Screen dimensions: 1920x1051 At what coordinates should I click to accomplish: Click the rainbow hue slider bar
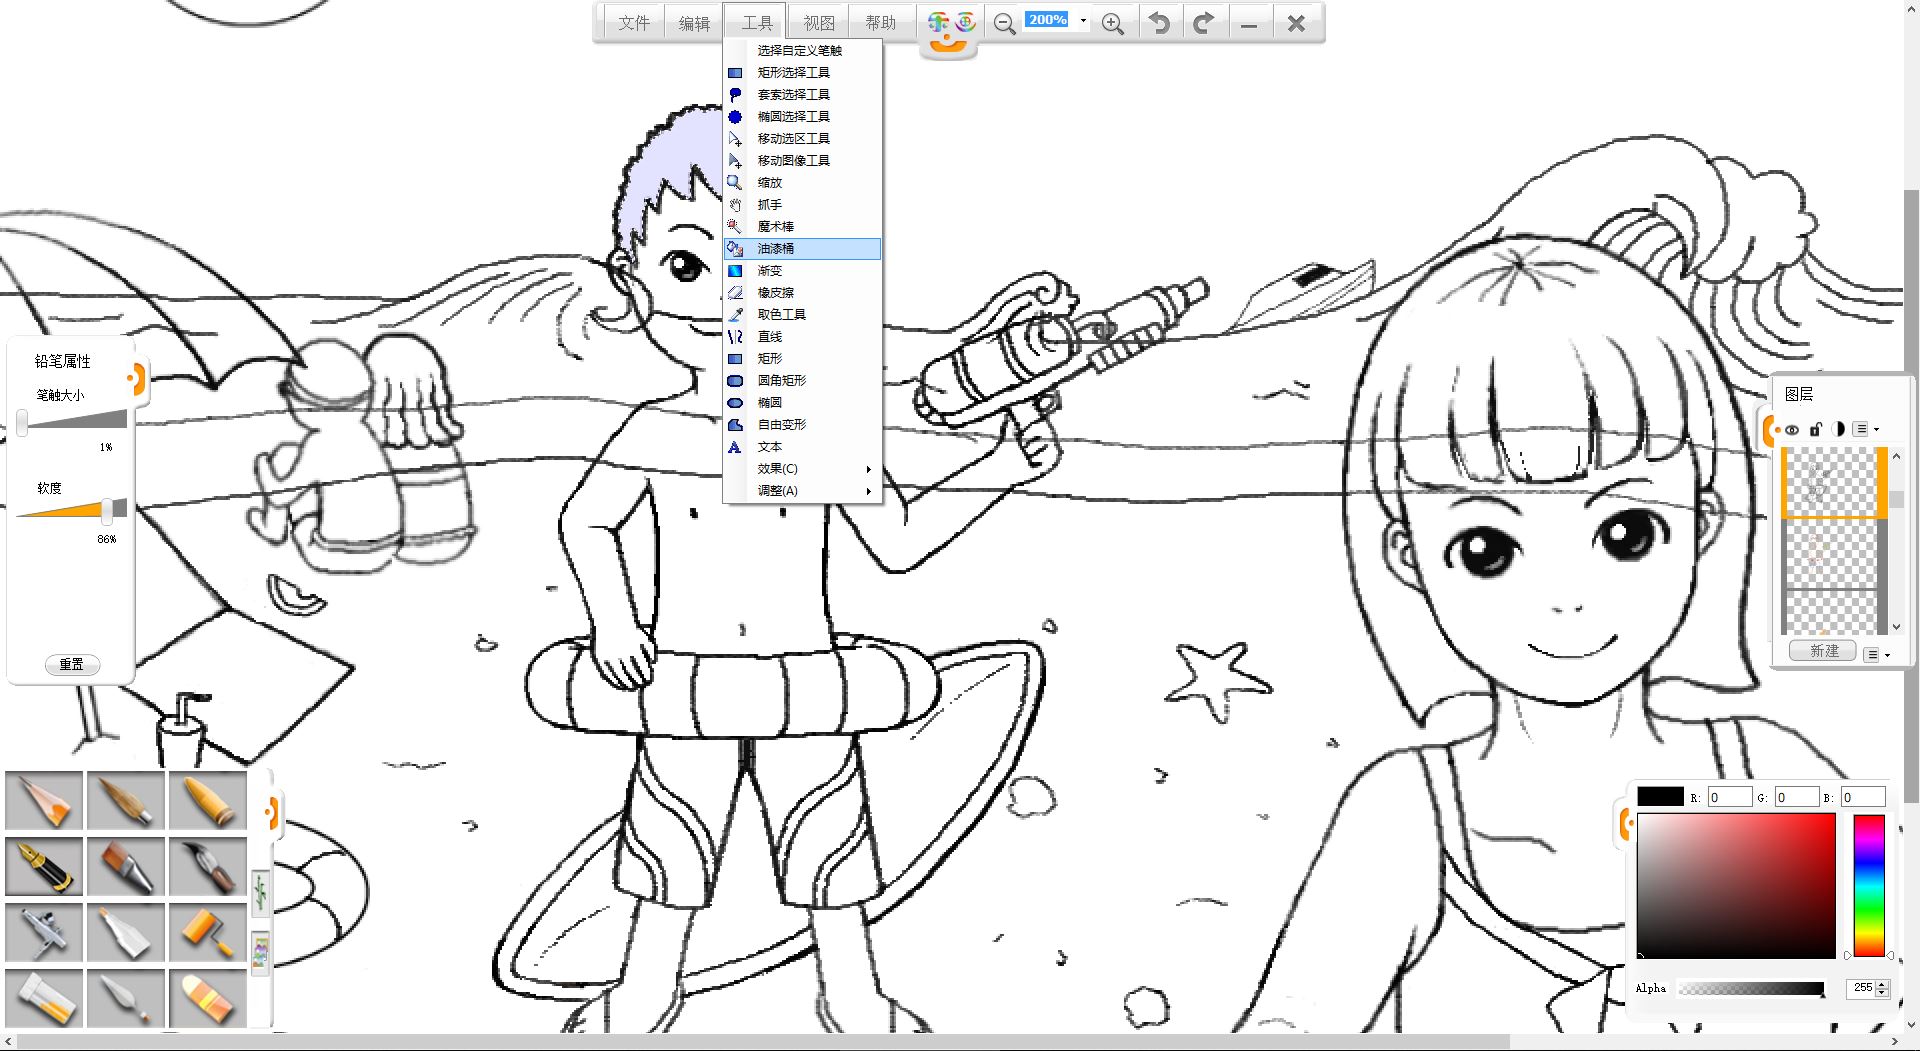pos(1868,885)
